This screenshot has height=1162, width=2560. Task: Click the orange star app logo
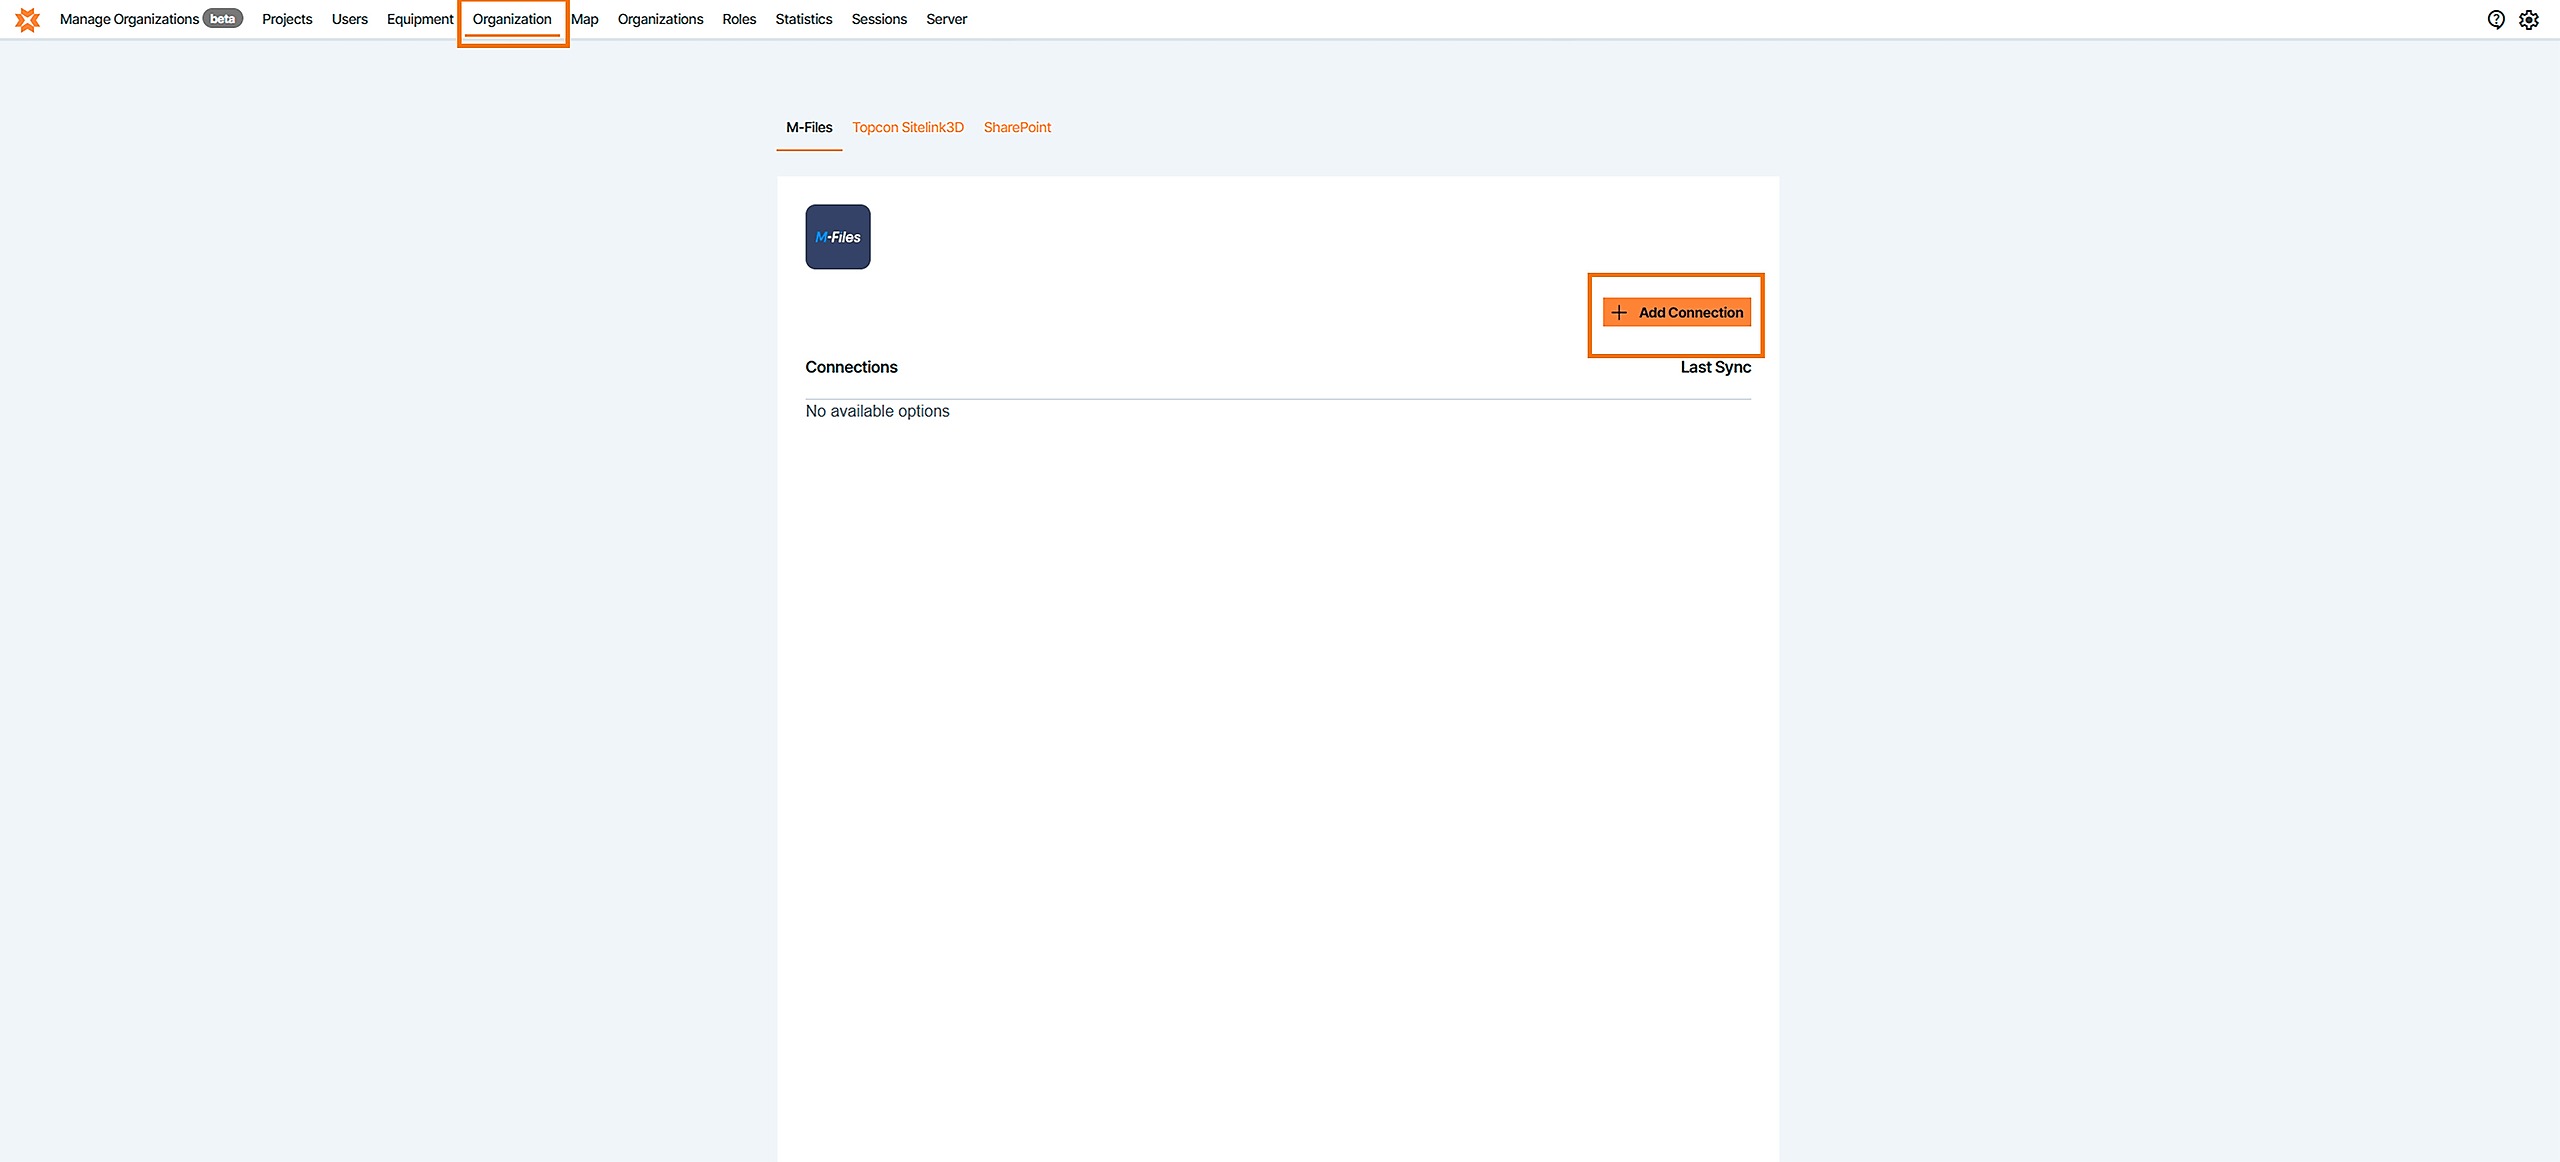[x=27, y=19]
